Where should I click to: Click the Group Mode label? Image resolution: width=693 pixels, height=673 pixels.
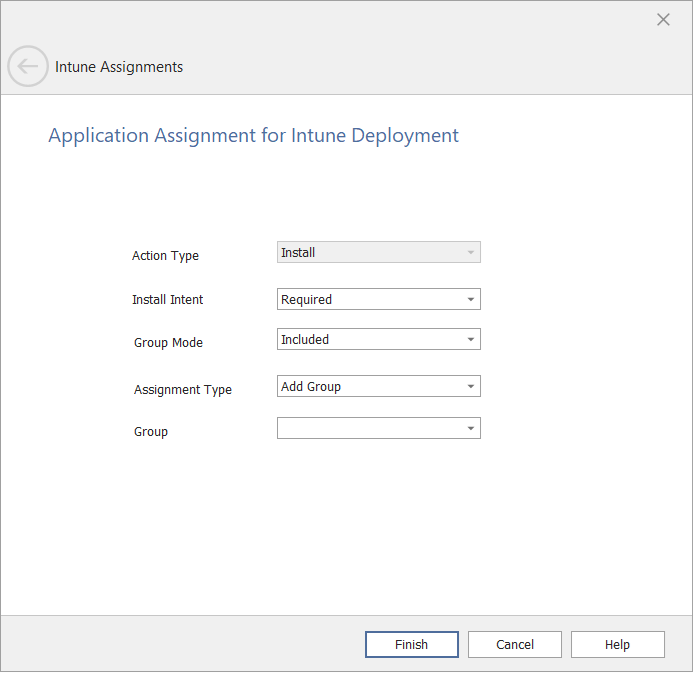[x=168, y=343]
